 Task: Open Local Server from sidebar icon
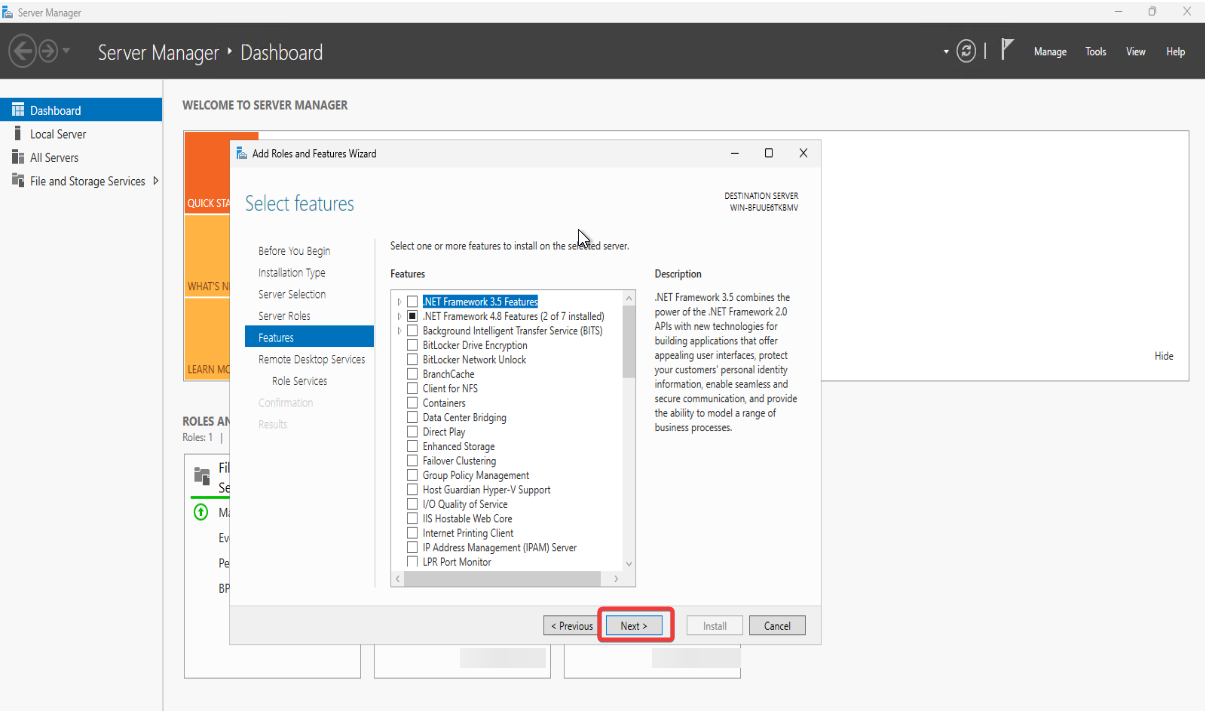17,134
